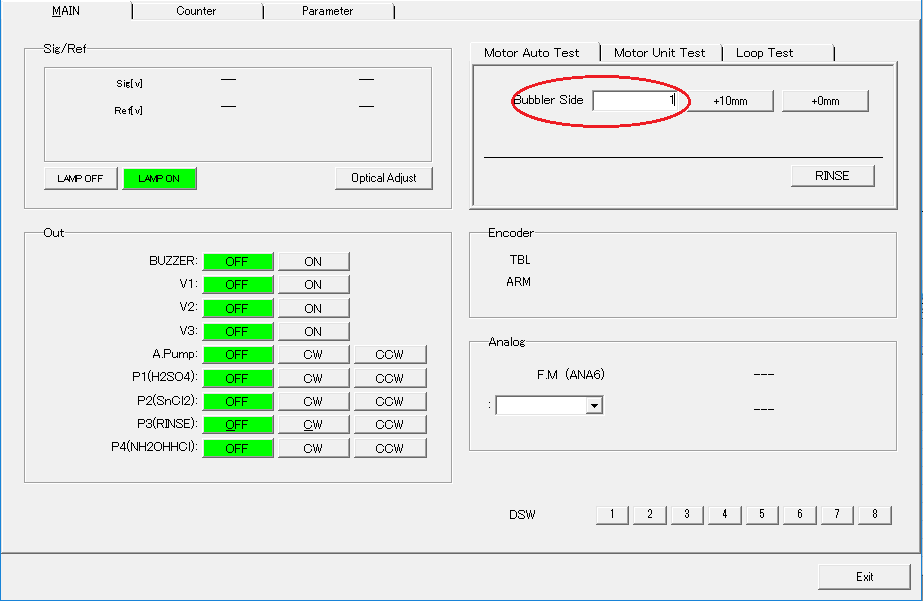This screenshot has width=923, height=601.
Task: Set V3 to OFF
Action: coord(237,331)
